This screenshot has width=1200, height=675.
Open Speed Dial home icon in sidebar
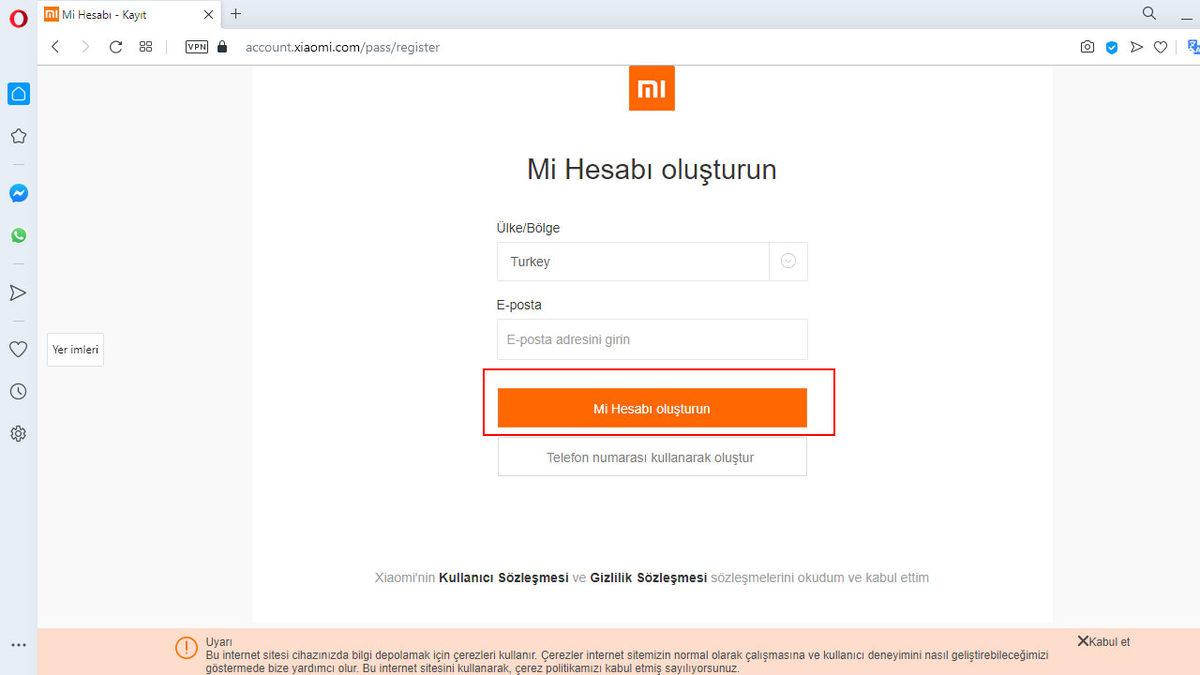click(x=18, y=93)
